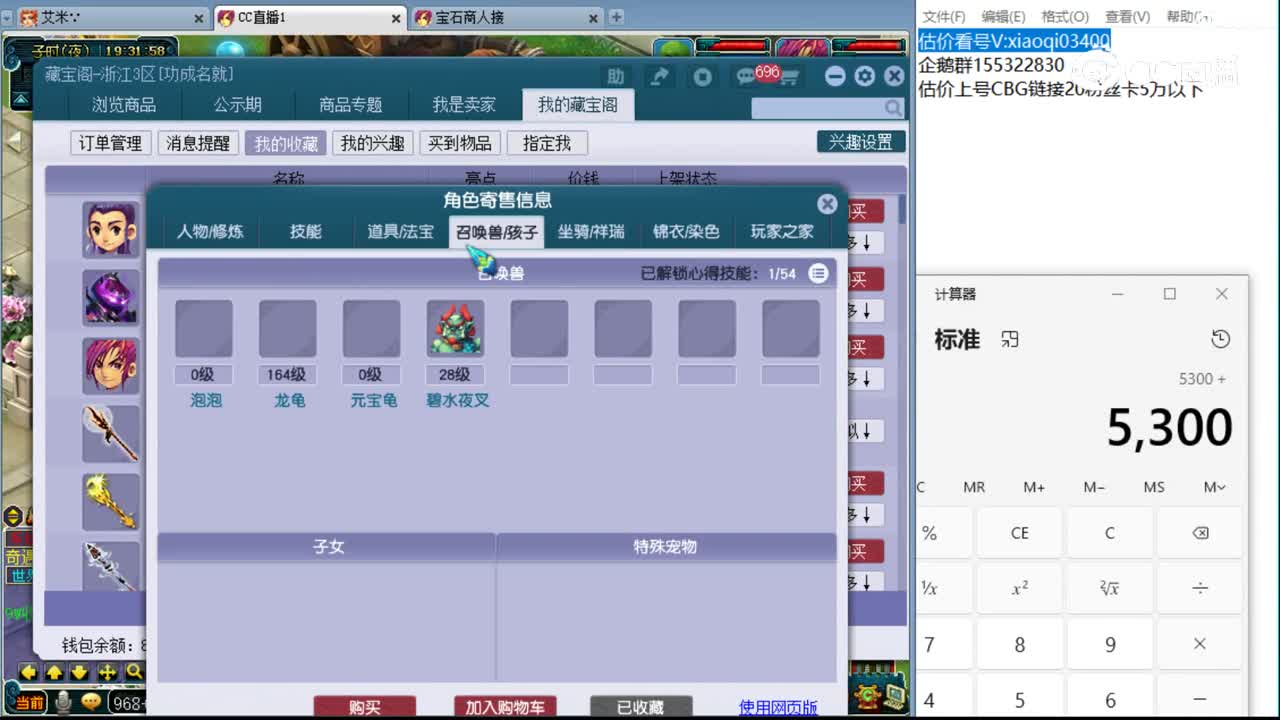Switch to the 坐骑/祥瑞 tab
1280x720 pixels.
(592, 231)
